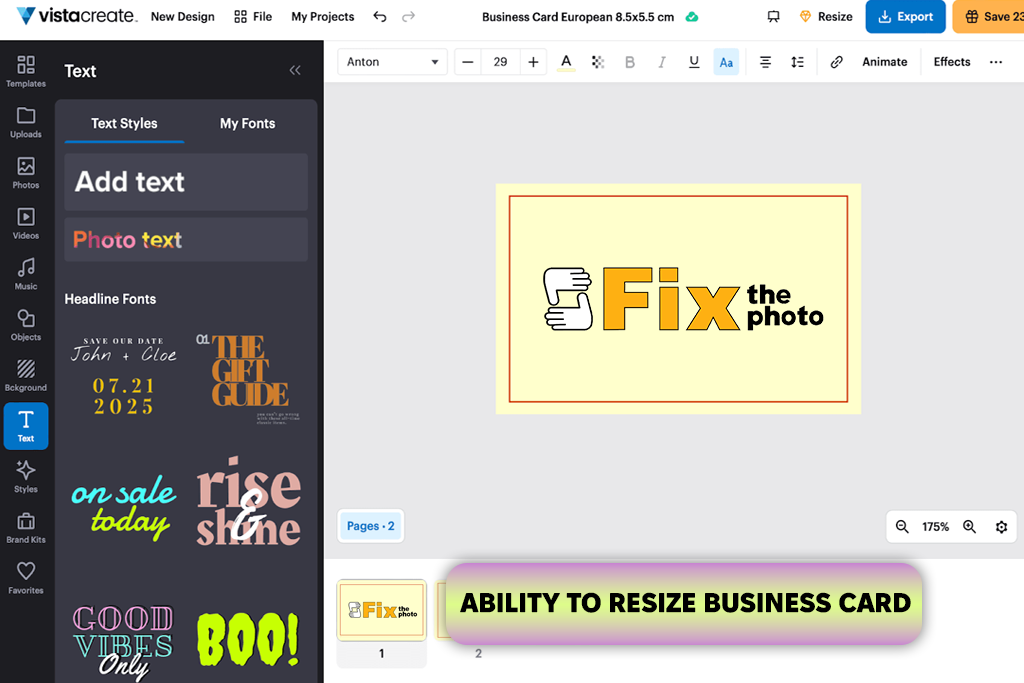Click the zoom out magnifier icon
This screenshot has height=683, width=1024.
(x=902, y=527)
